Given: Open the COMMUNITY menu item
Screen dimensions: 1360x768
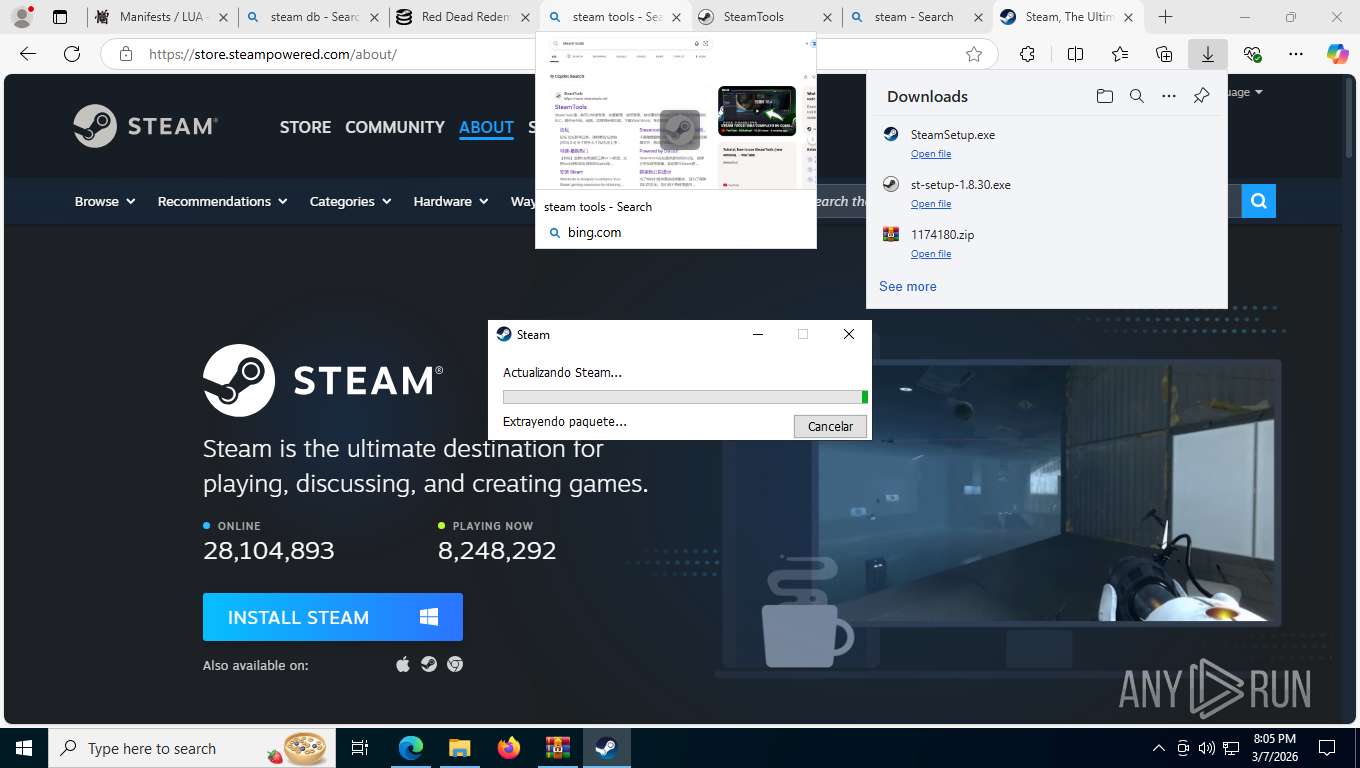Looking at the screenshot, I should click(395, 127).
